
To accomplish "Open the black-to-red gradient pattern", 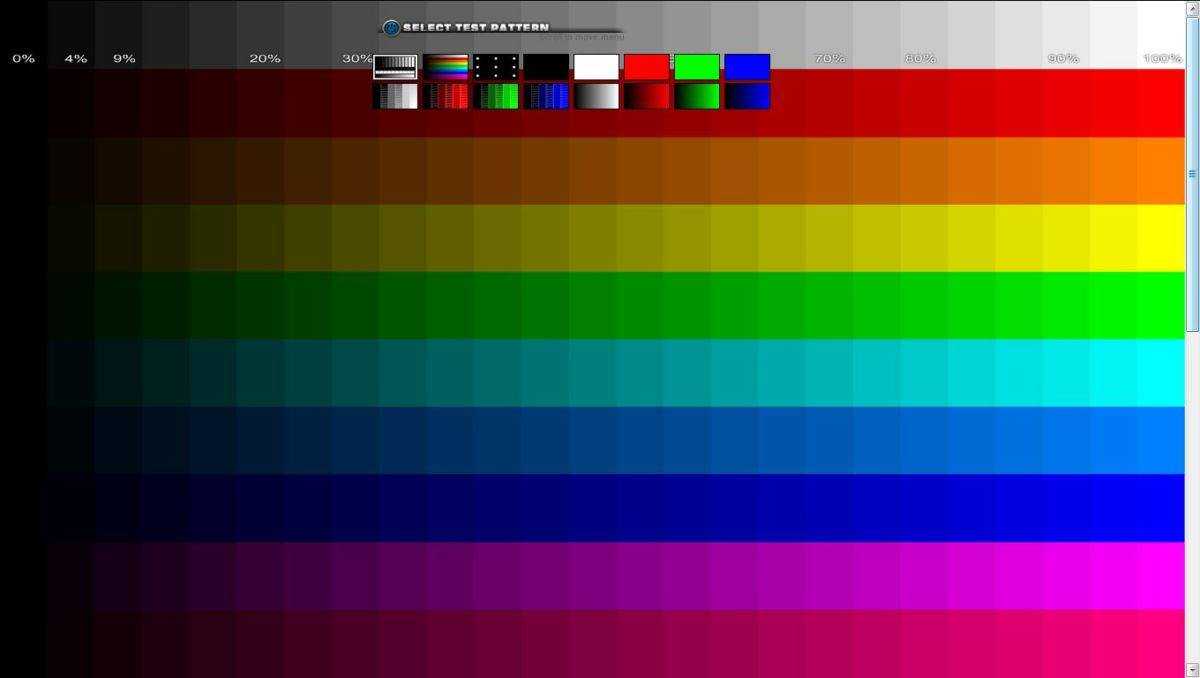I will 646,96.
